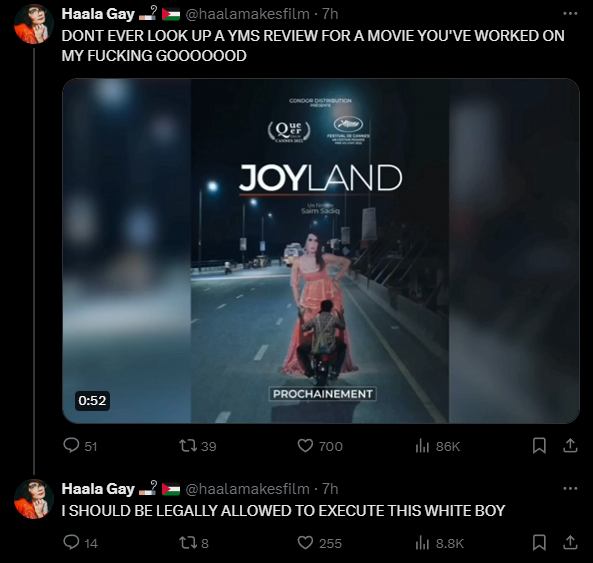Image resolution: width=593 pixels, height=563 pixels.
Task: Open more options for the first tweet
Action: [x=570, y=14]
